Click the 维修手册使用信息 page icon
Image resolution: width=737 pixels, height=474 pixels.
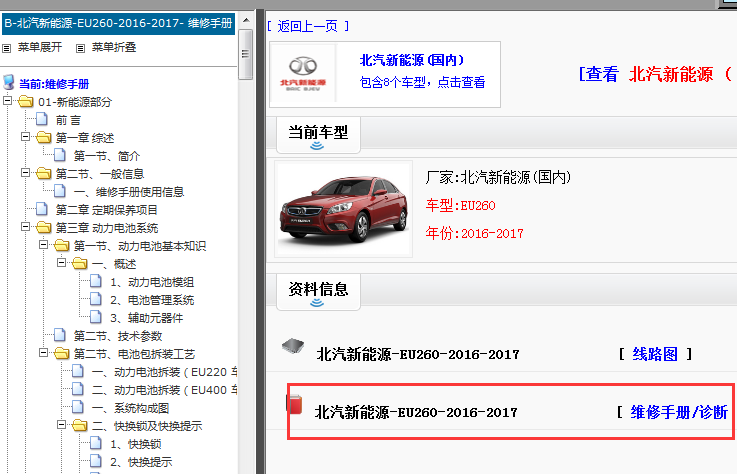pos(60,191)
